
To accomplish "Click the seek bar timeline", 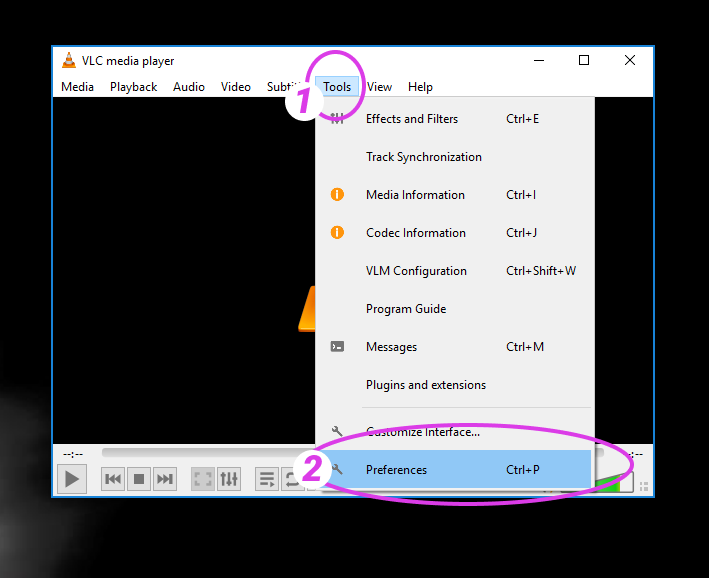I will click(x=200, y=453).
